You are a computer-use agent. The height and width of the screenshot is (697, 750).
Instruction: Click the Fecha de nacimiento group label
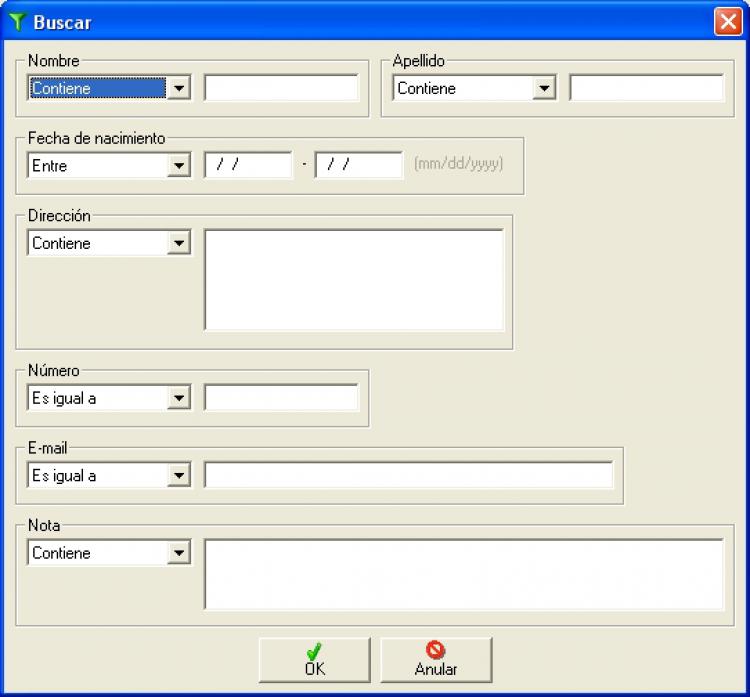[x=97, y=138]
